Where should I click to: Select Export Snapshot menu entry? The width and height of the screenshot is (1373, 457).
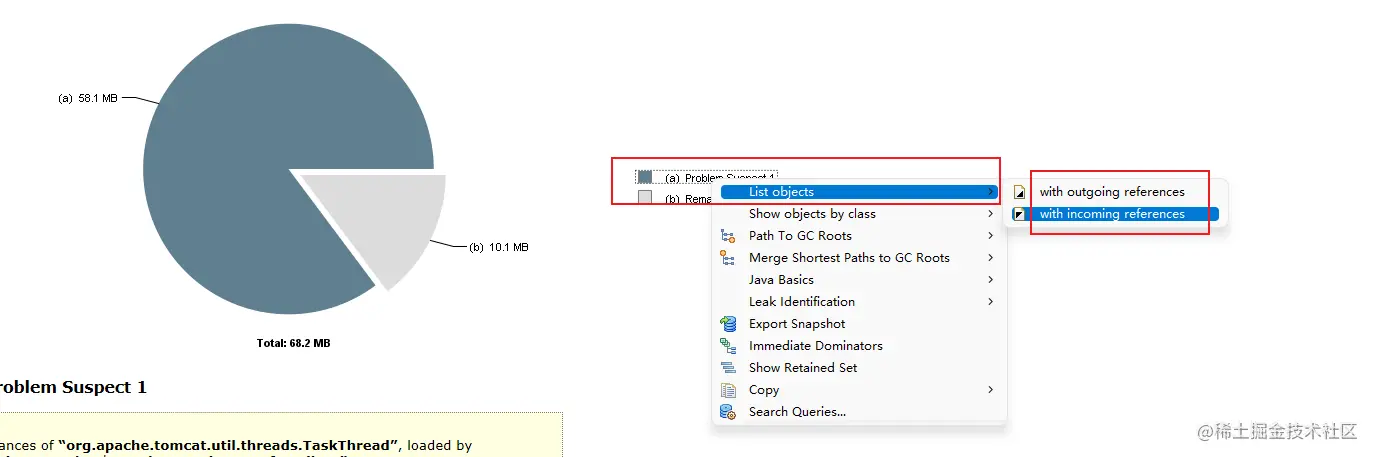(859, 324)
